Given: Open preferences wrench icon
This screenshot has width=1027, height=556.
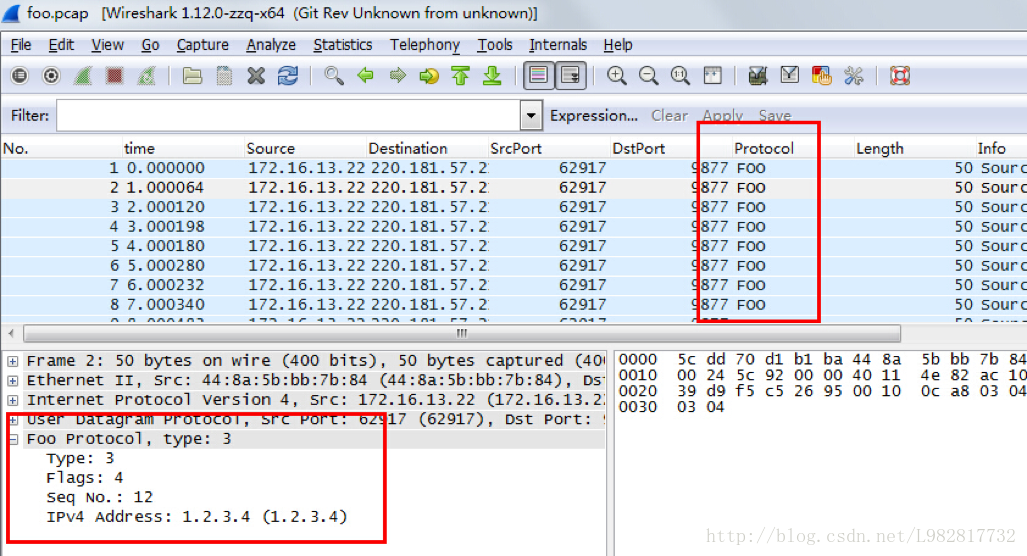Looking at the screenshot, I should (x=853, y=76).
